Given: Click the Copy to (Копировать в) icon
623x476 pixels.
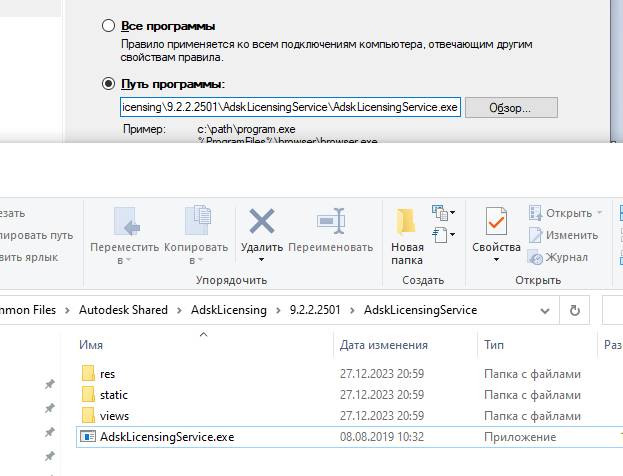Looking at the screenshot, I should [x=196, y=222].
